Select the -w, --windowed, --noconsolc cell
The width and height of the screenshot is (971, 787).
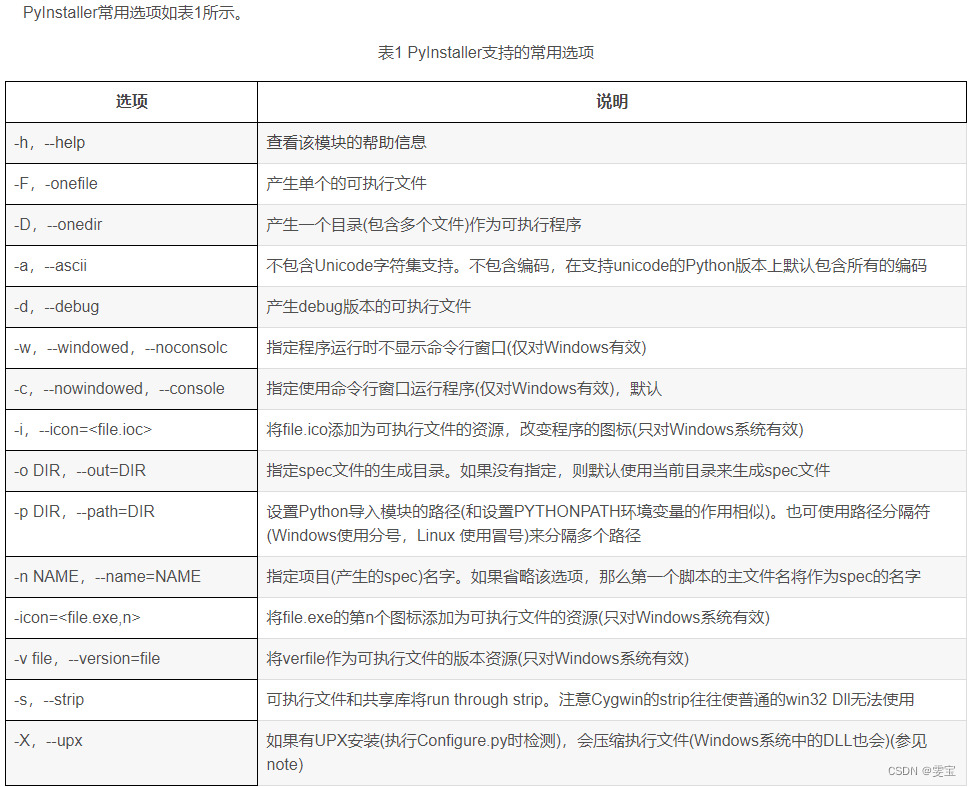point(131,347)
